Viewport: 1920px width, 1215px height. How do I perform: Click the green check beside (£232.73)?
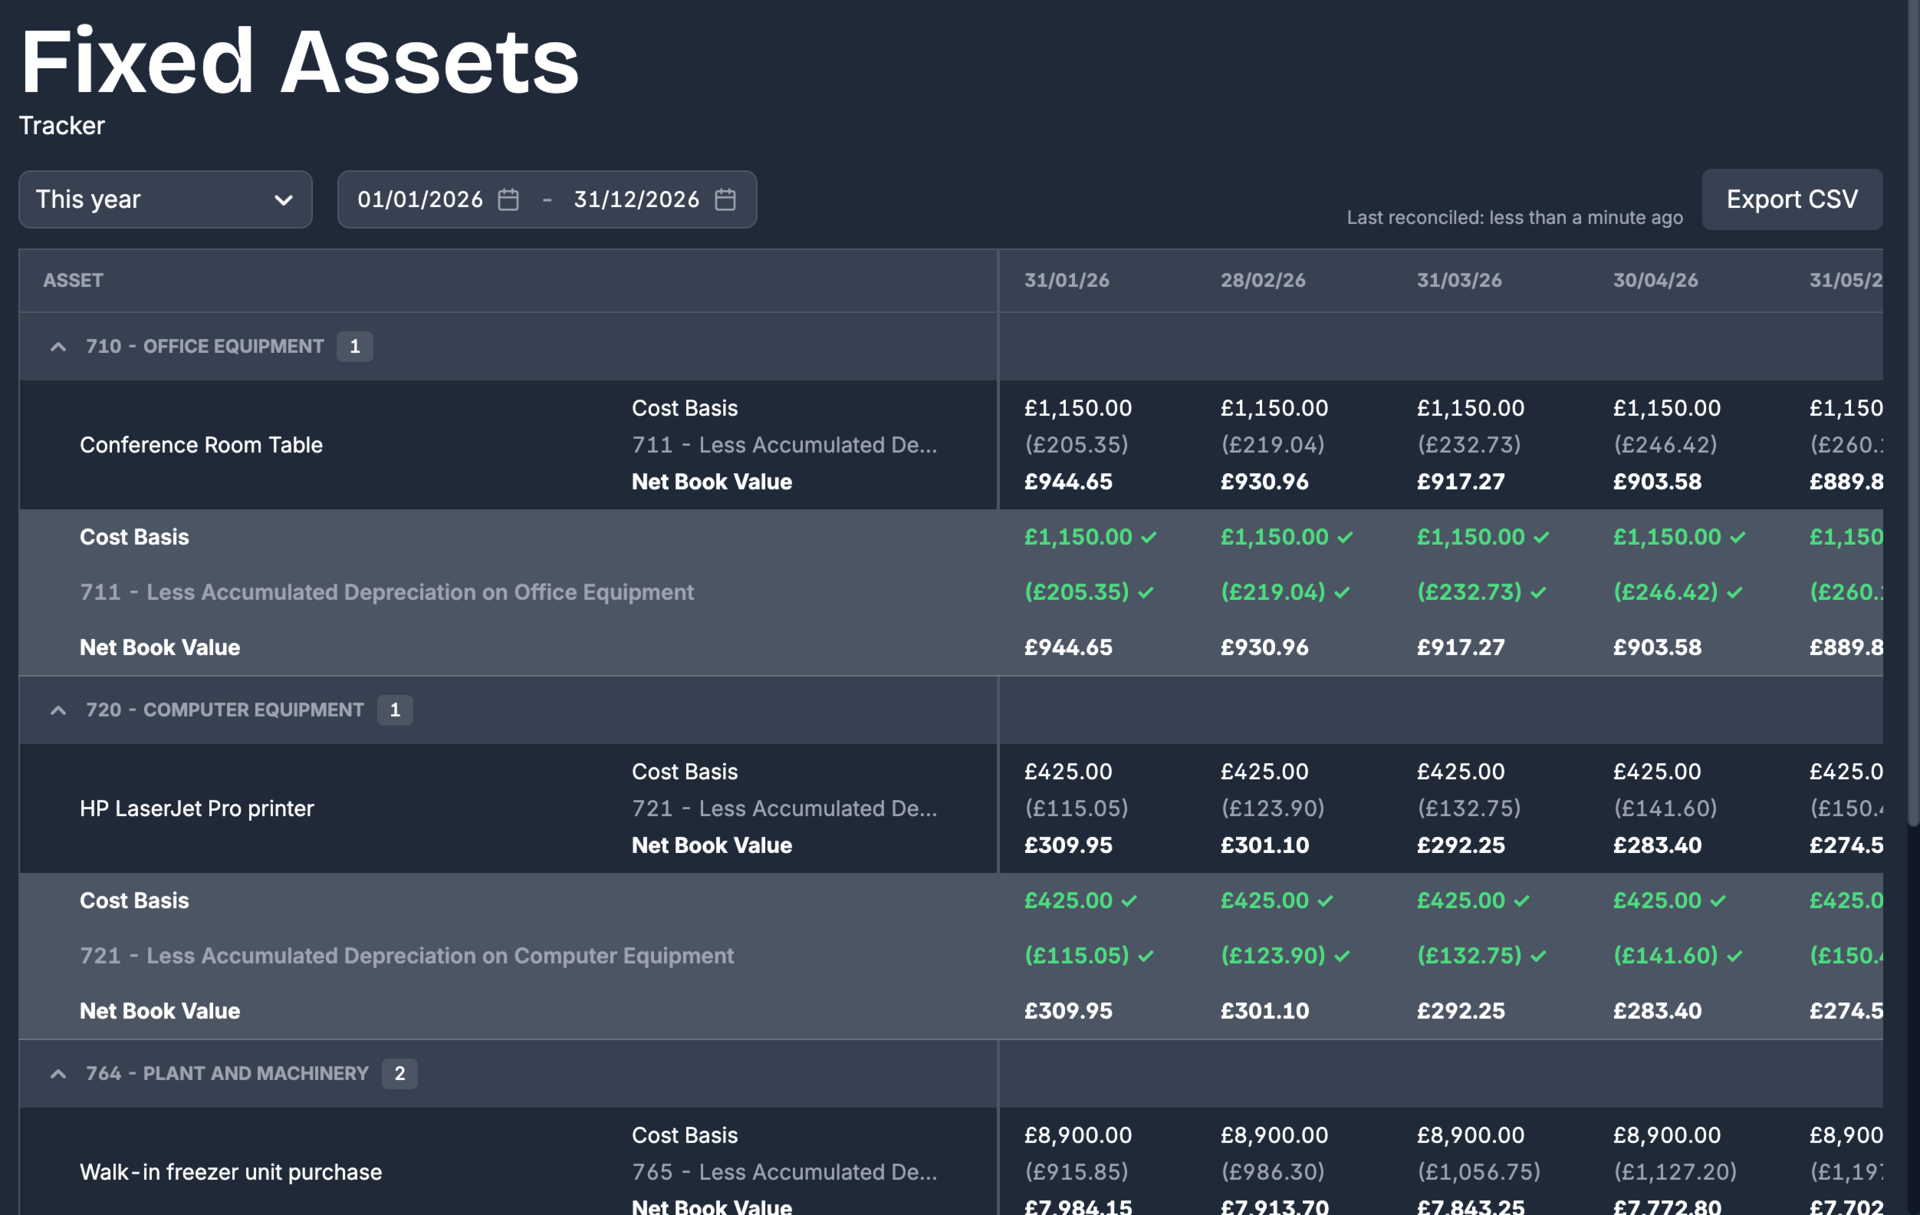[1538, 592]
